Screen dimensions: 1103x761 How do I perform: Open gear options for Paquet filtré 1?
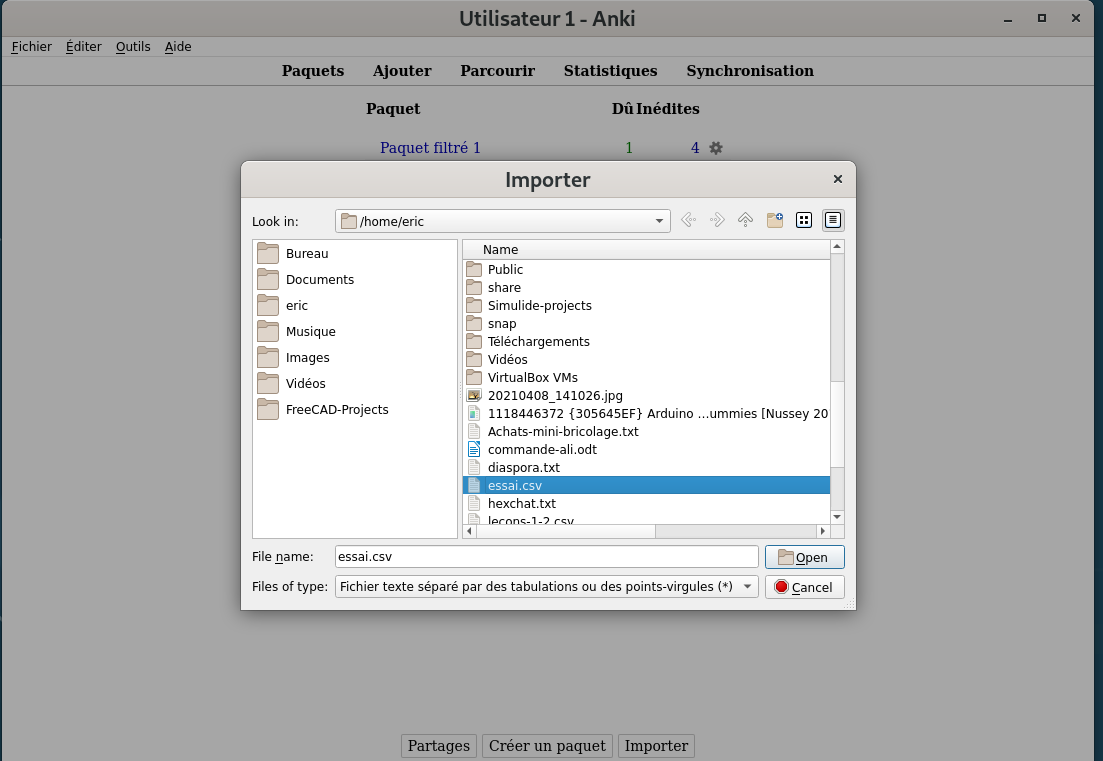coord(716,148)
